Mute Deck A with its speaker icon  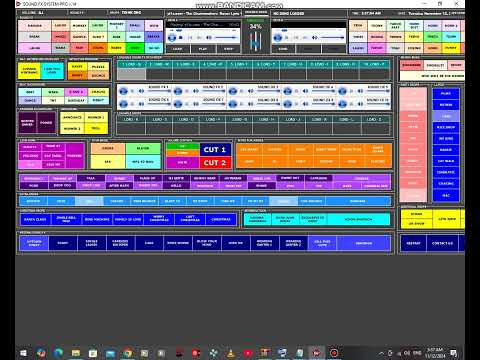coord(209,38)
